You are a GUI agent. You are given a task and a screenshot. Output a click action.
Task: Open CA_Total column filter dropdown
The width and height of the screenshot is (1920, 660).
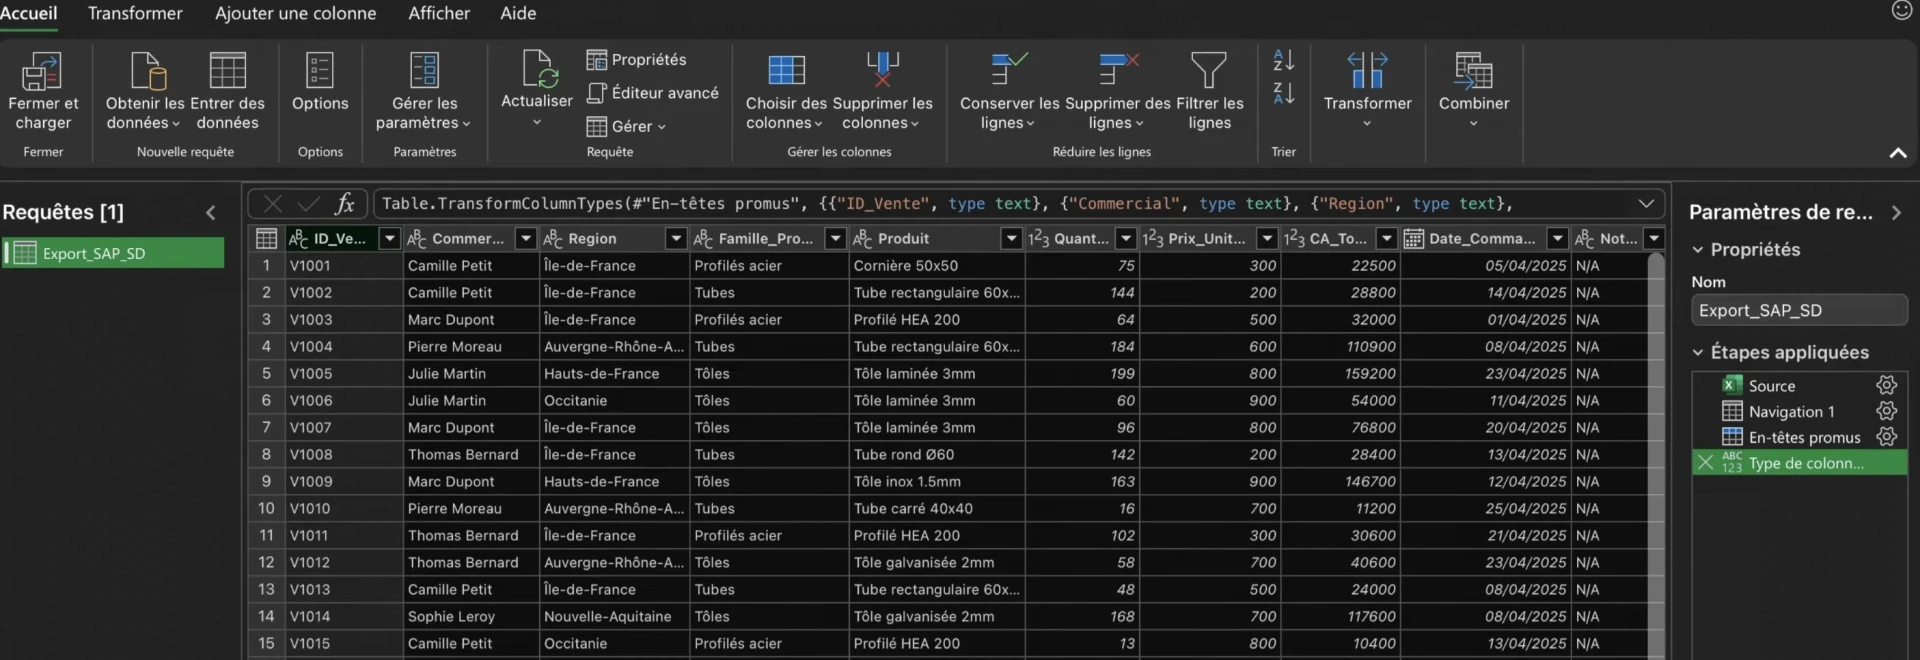pyautogui.click(x=1386, y=238)
